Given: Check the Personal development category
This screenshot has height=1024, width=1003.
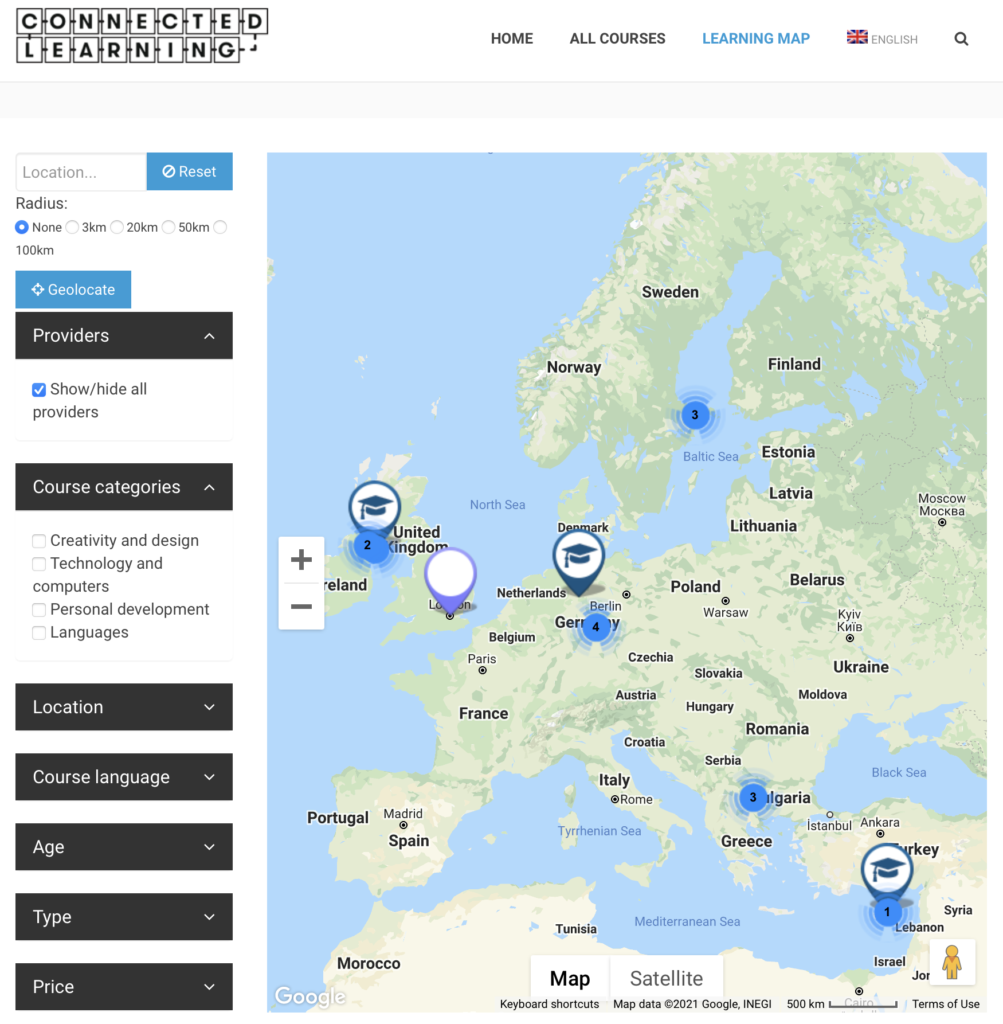Looking at the screenshot, I should coord(39,609).
